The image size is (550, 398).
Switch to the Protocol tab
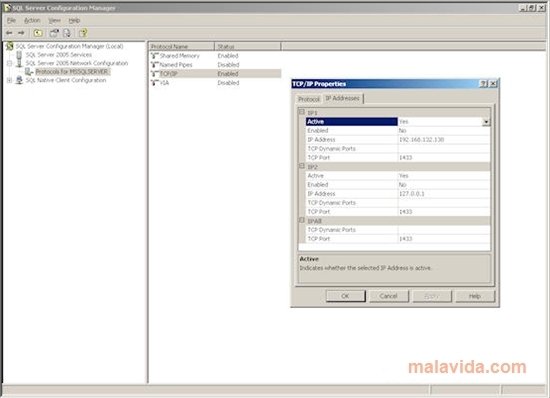(x=309, y=99)
